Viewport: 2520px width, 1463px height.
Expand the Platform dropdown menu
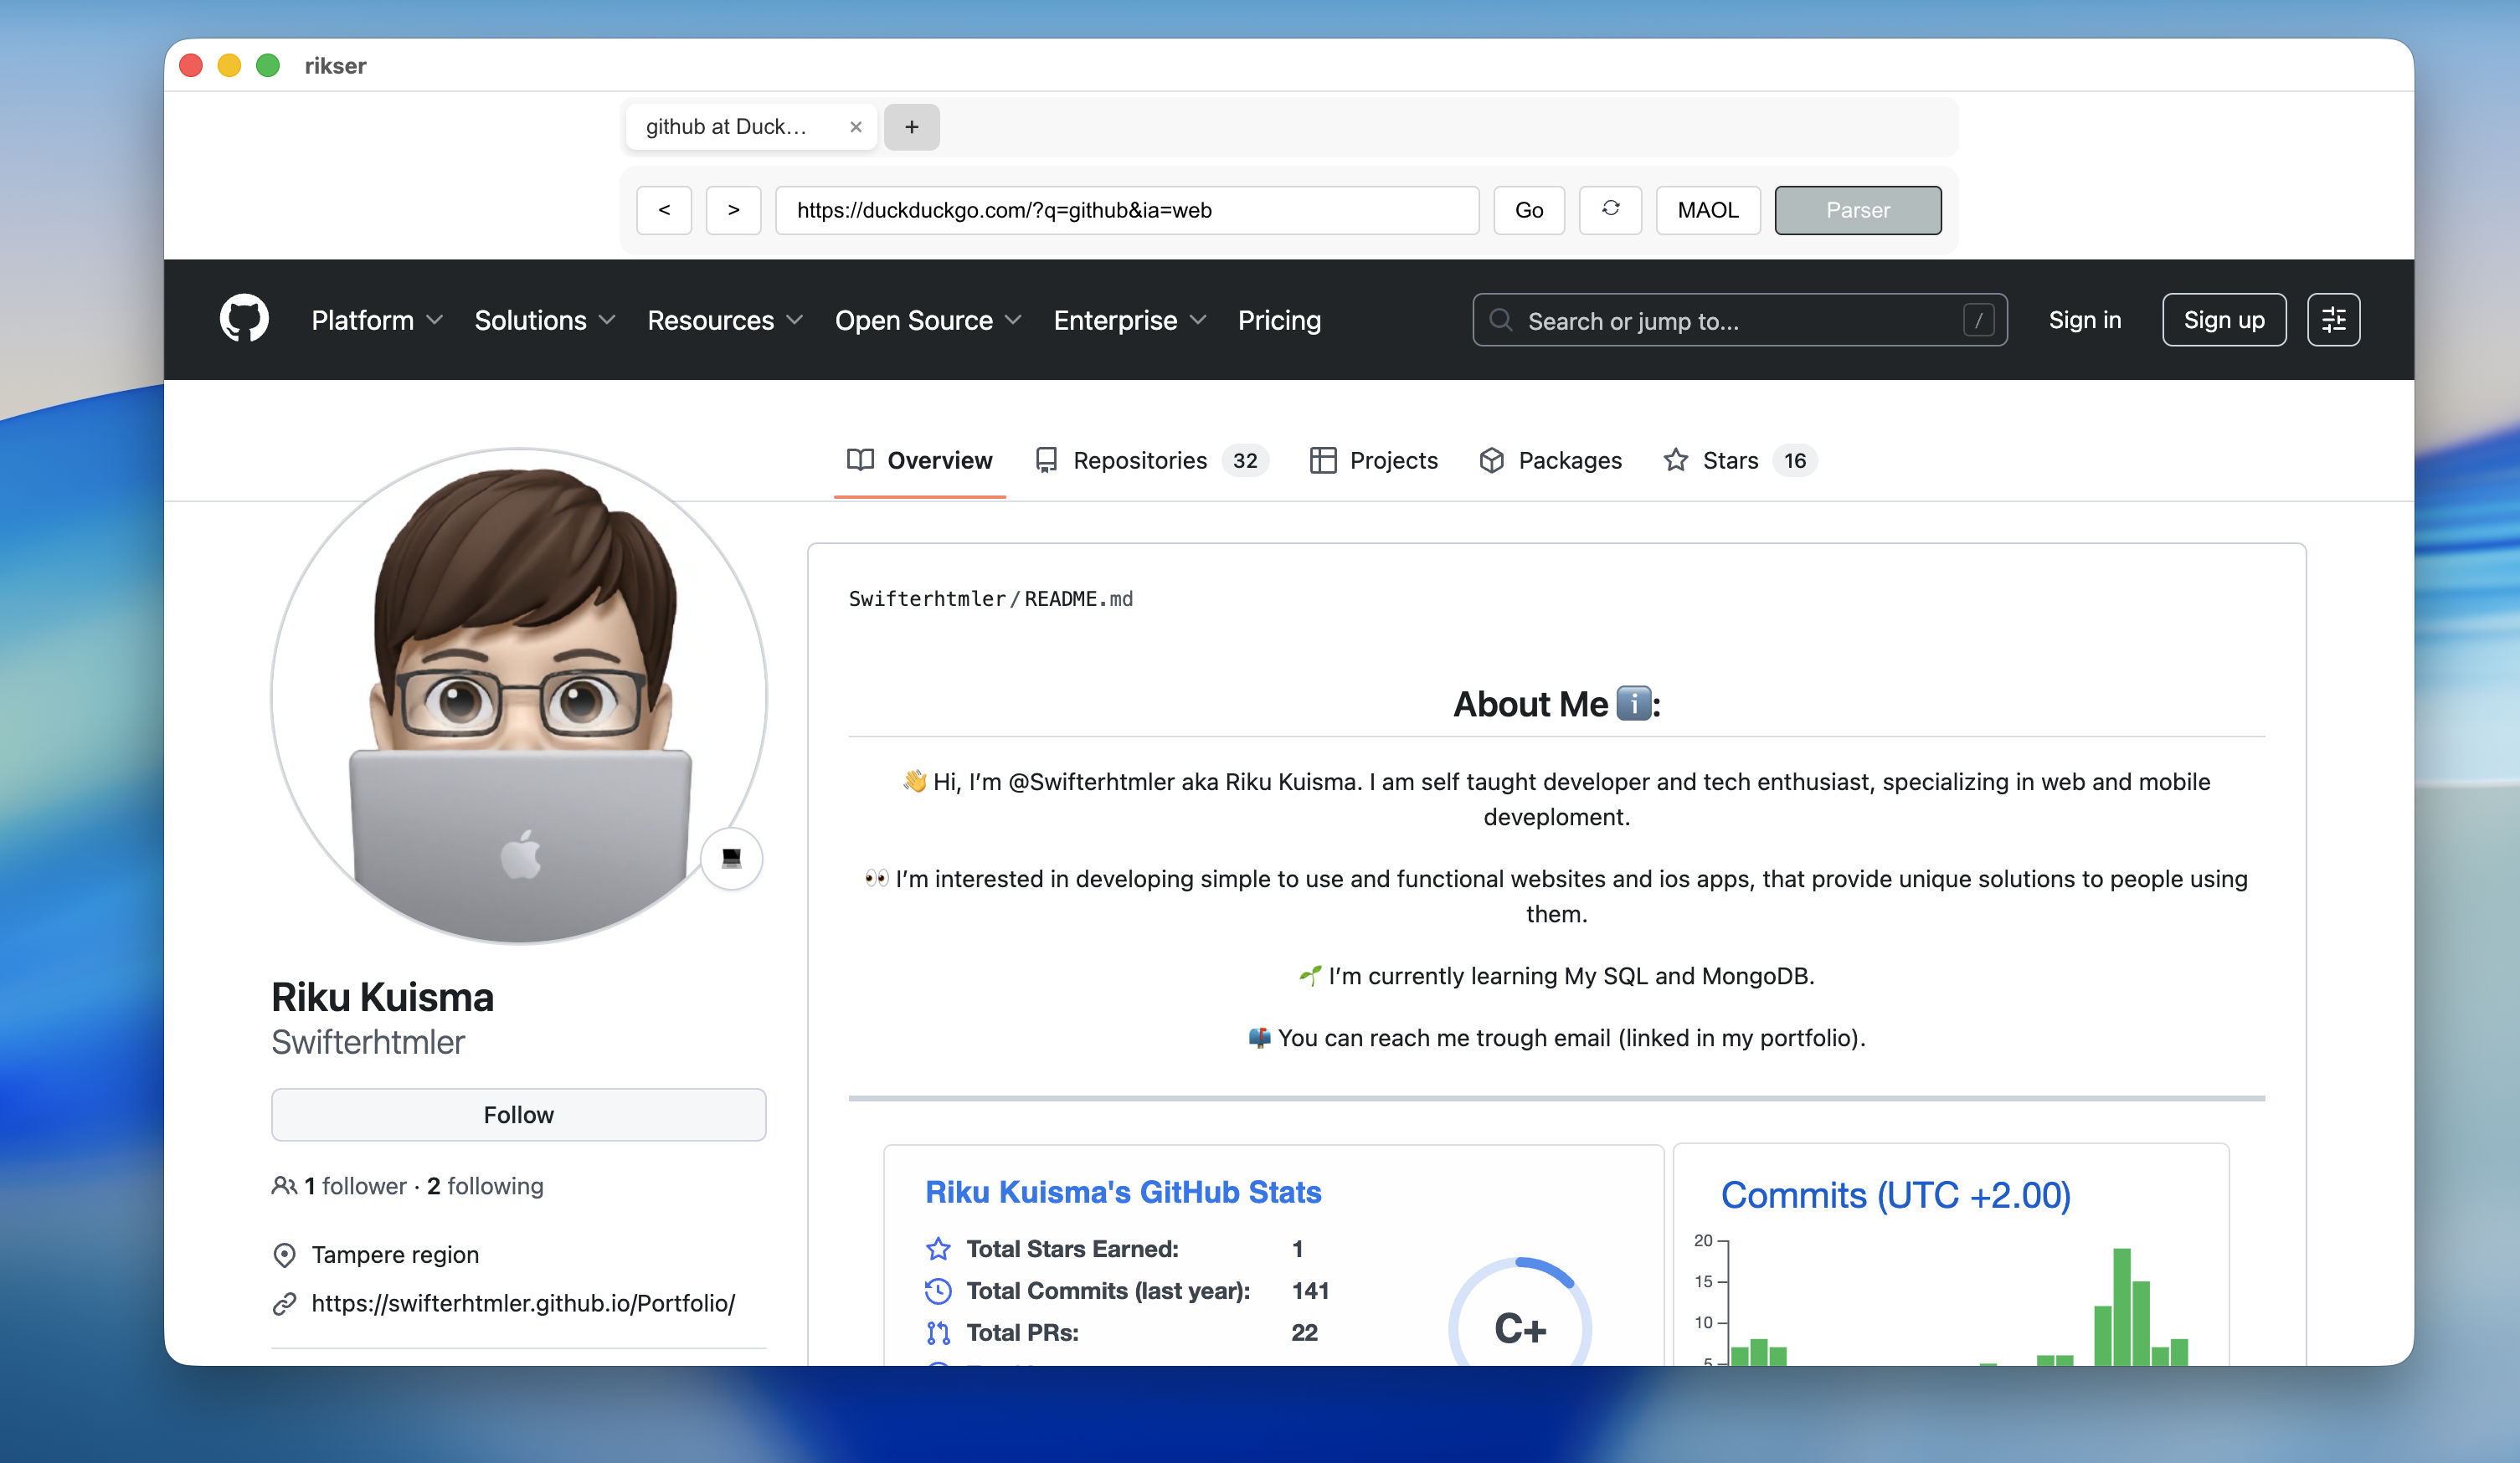[376, 320]
